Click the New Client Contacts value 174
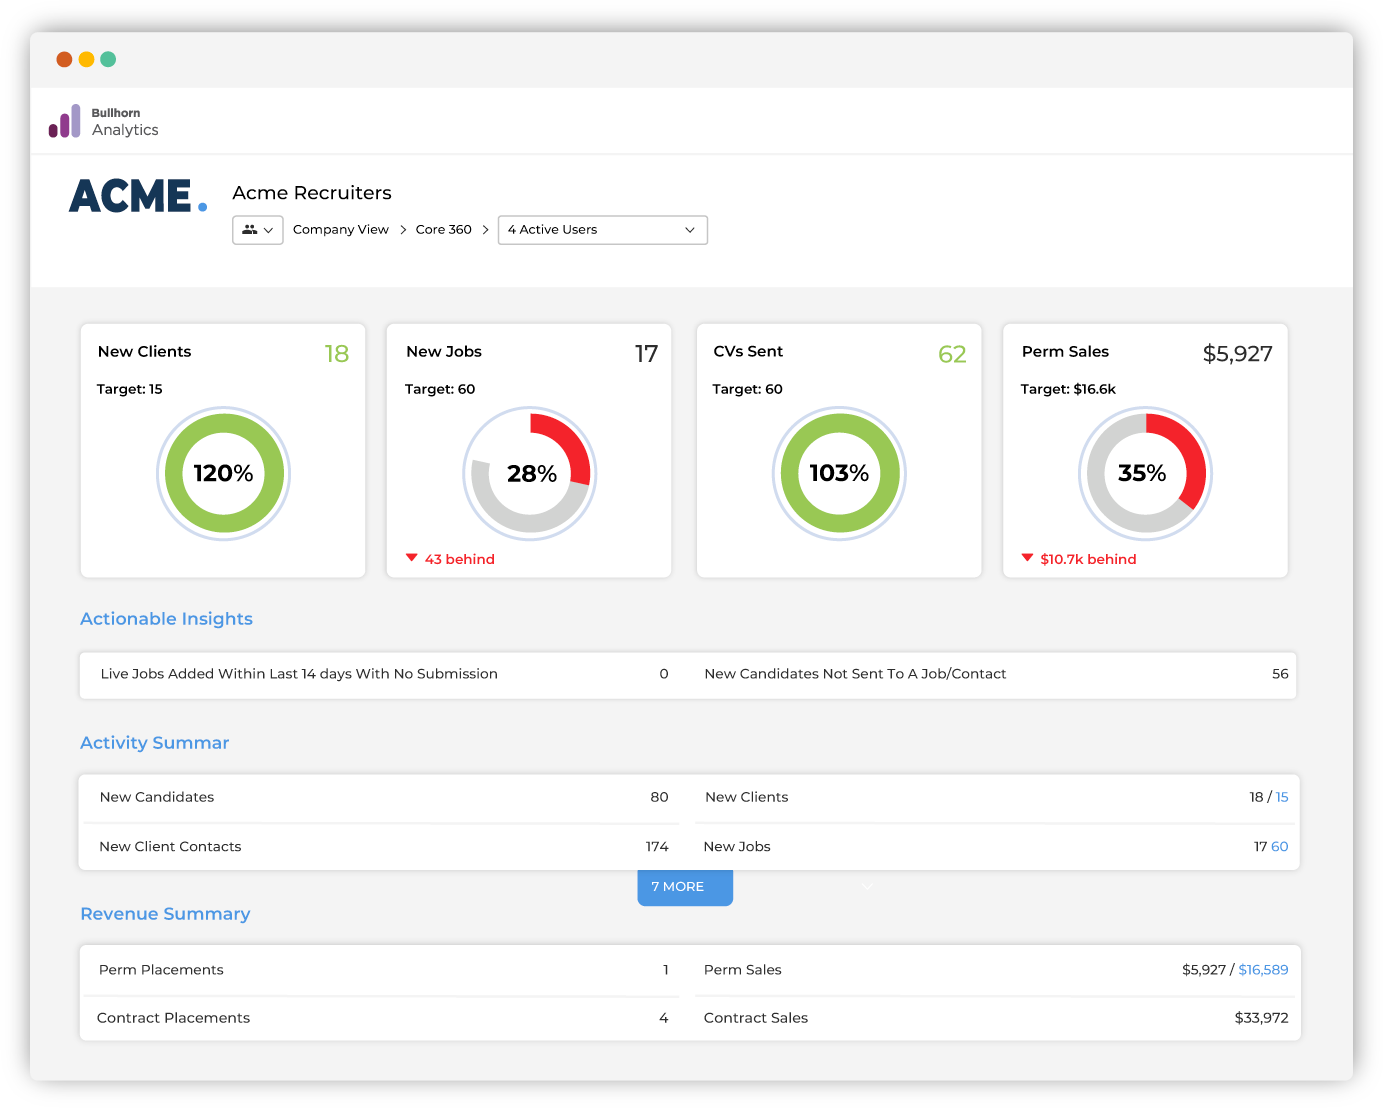 coord(657,847)
